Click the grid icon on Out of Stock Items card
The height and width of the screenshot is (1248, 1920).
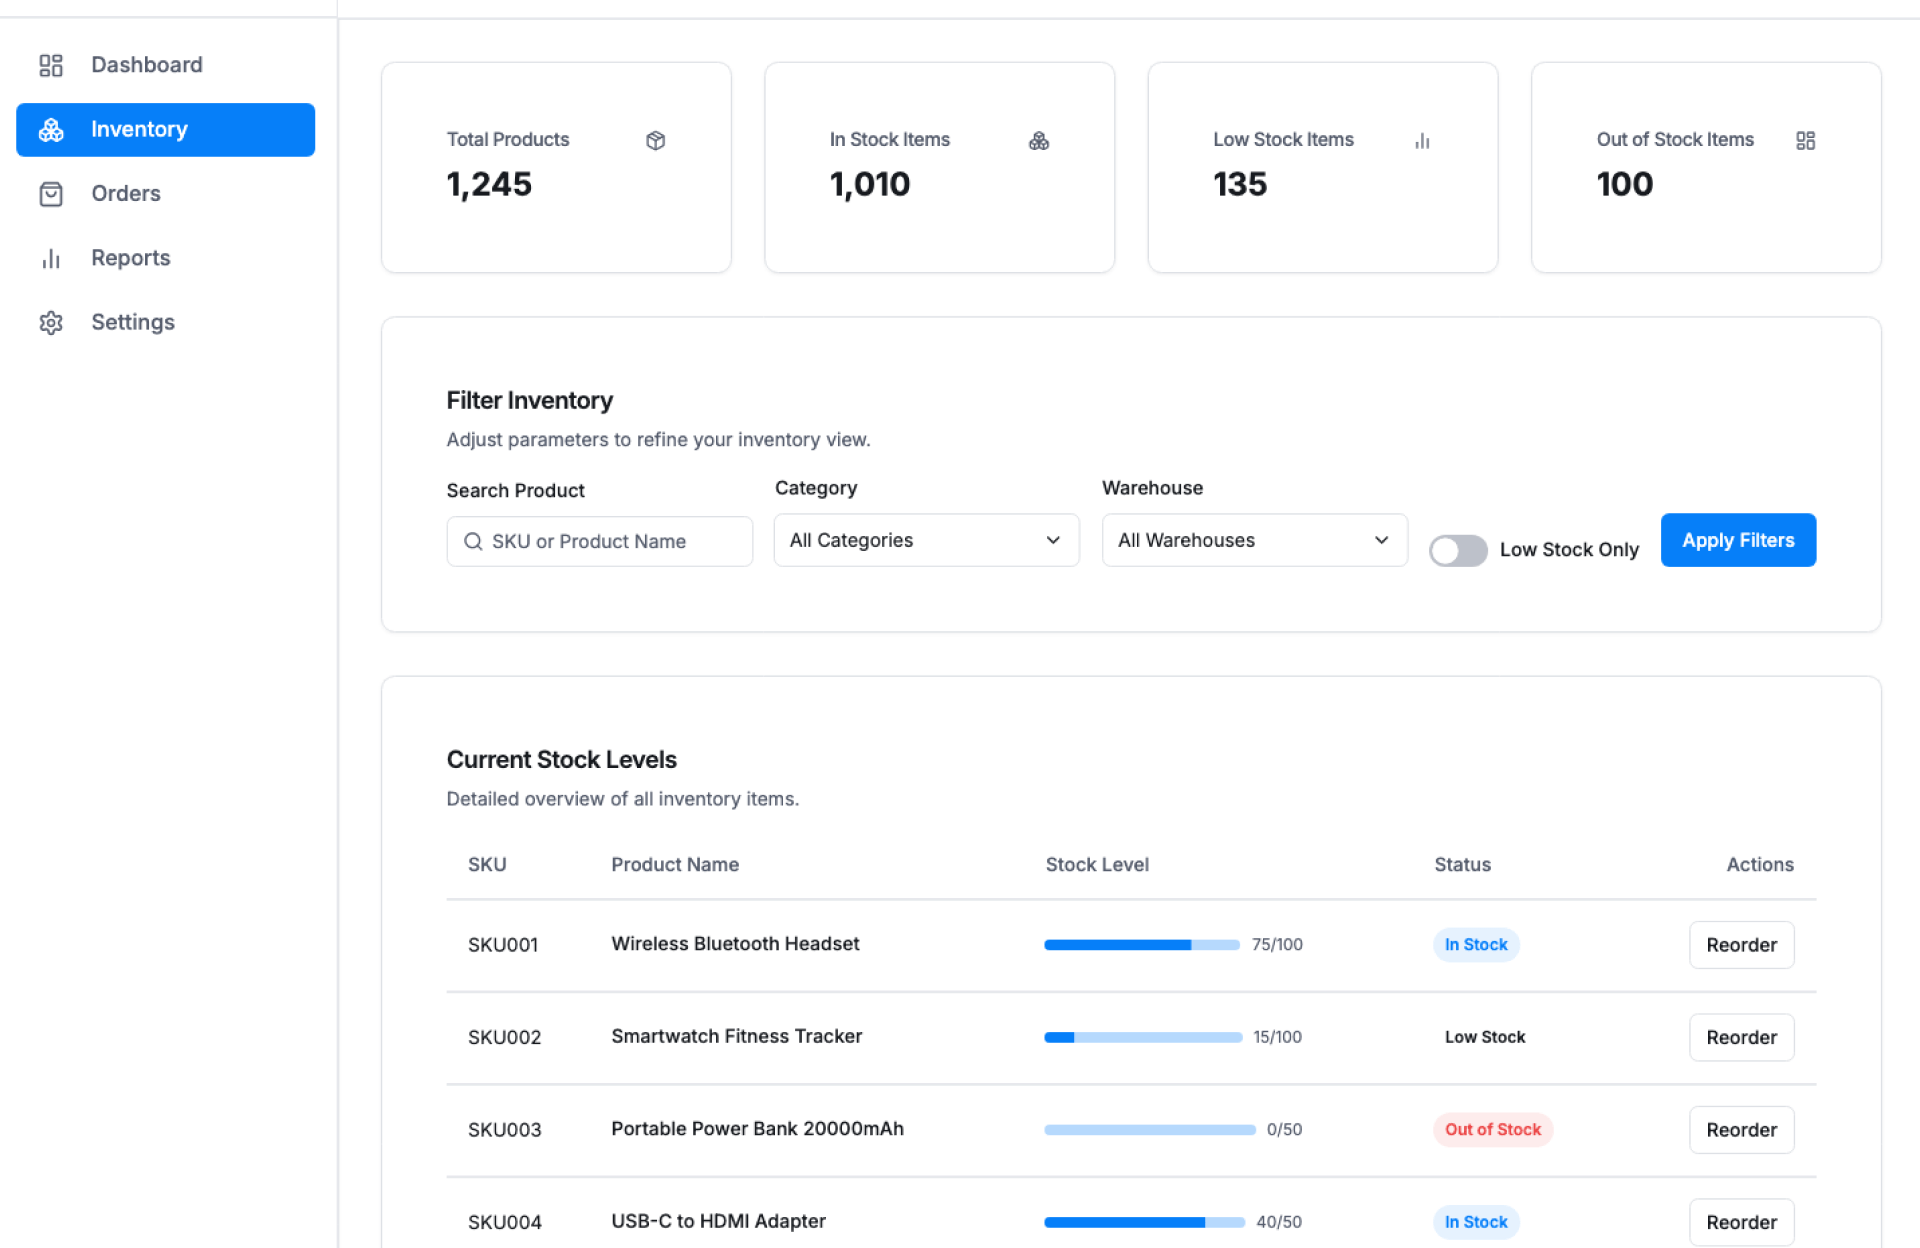[1805, 141]
